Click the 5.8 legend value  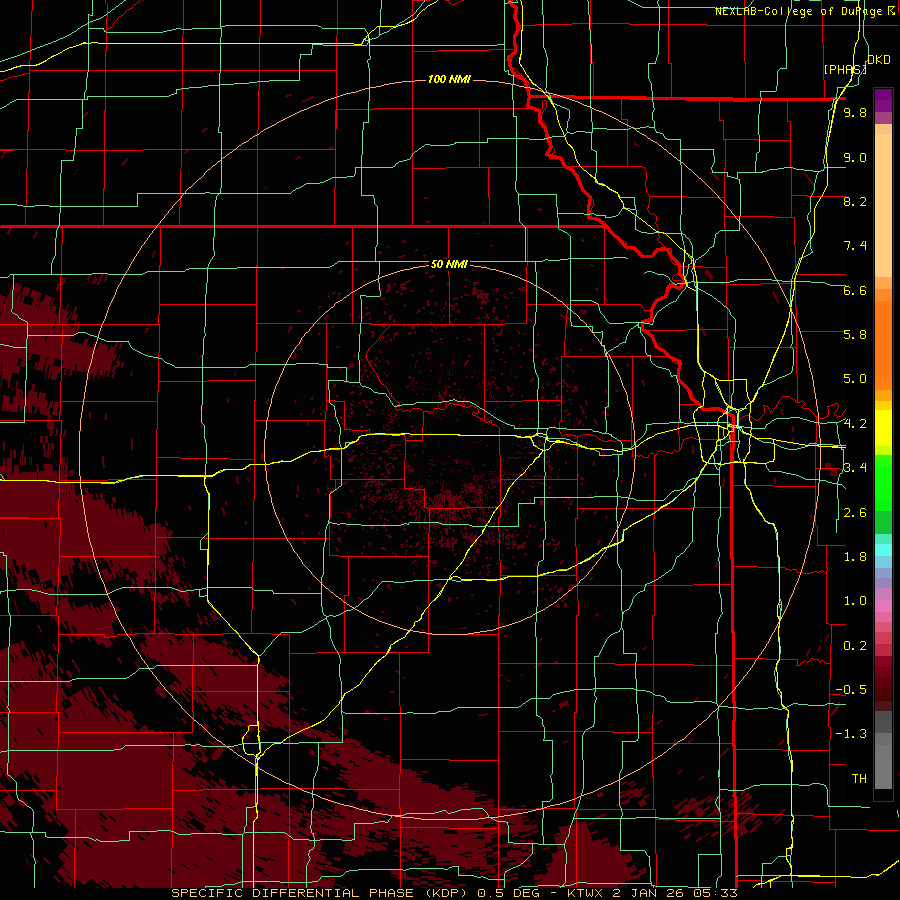855,335
